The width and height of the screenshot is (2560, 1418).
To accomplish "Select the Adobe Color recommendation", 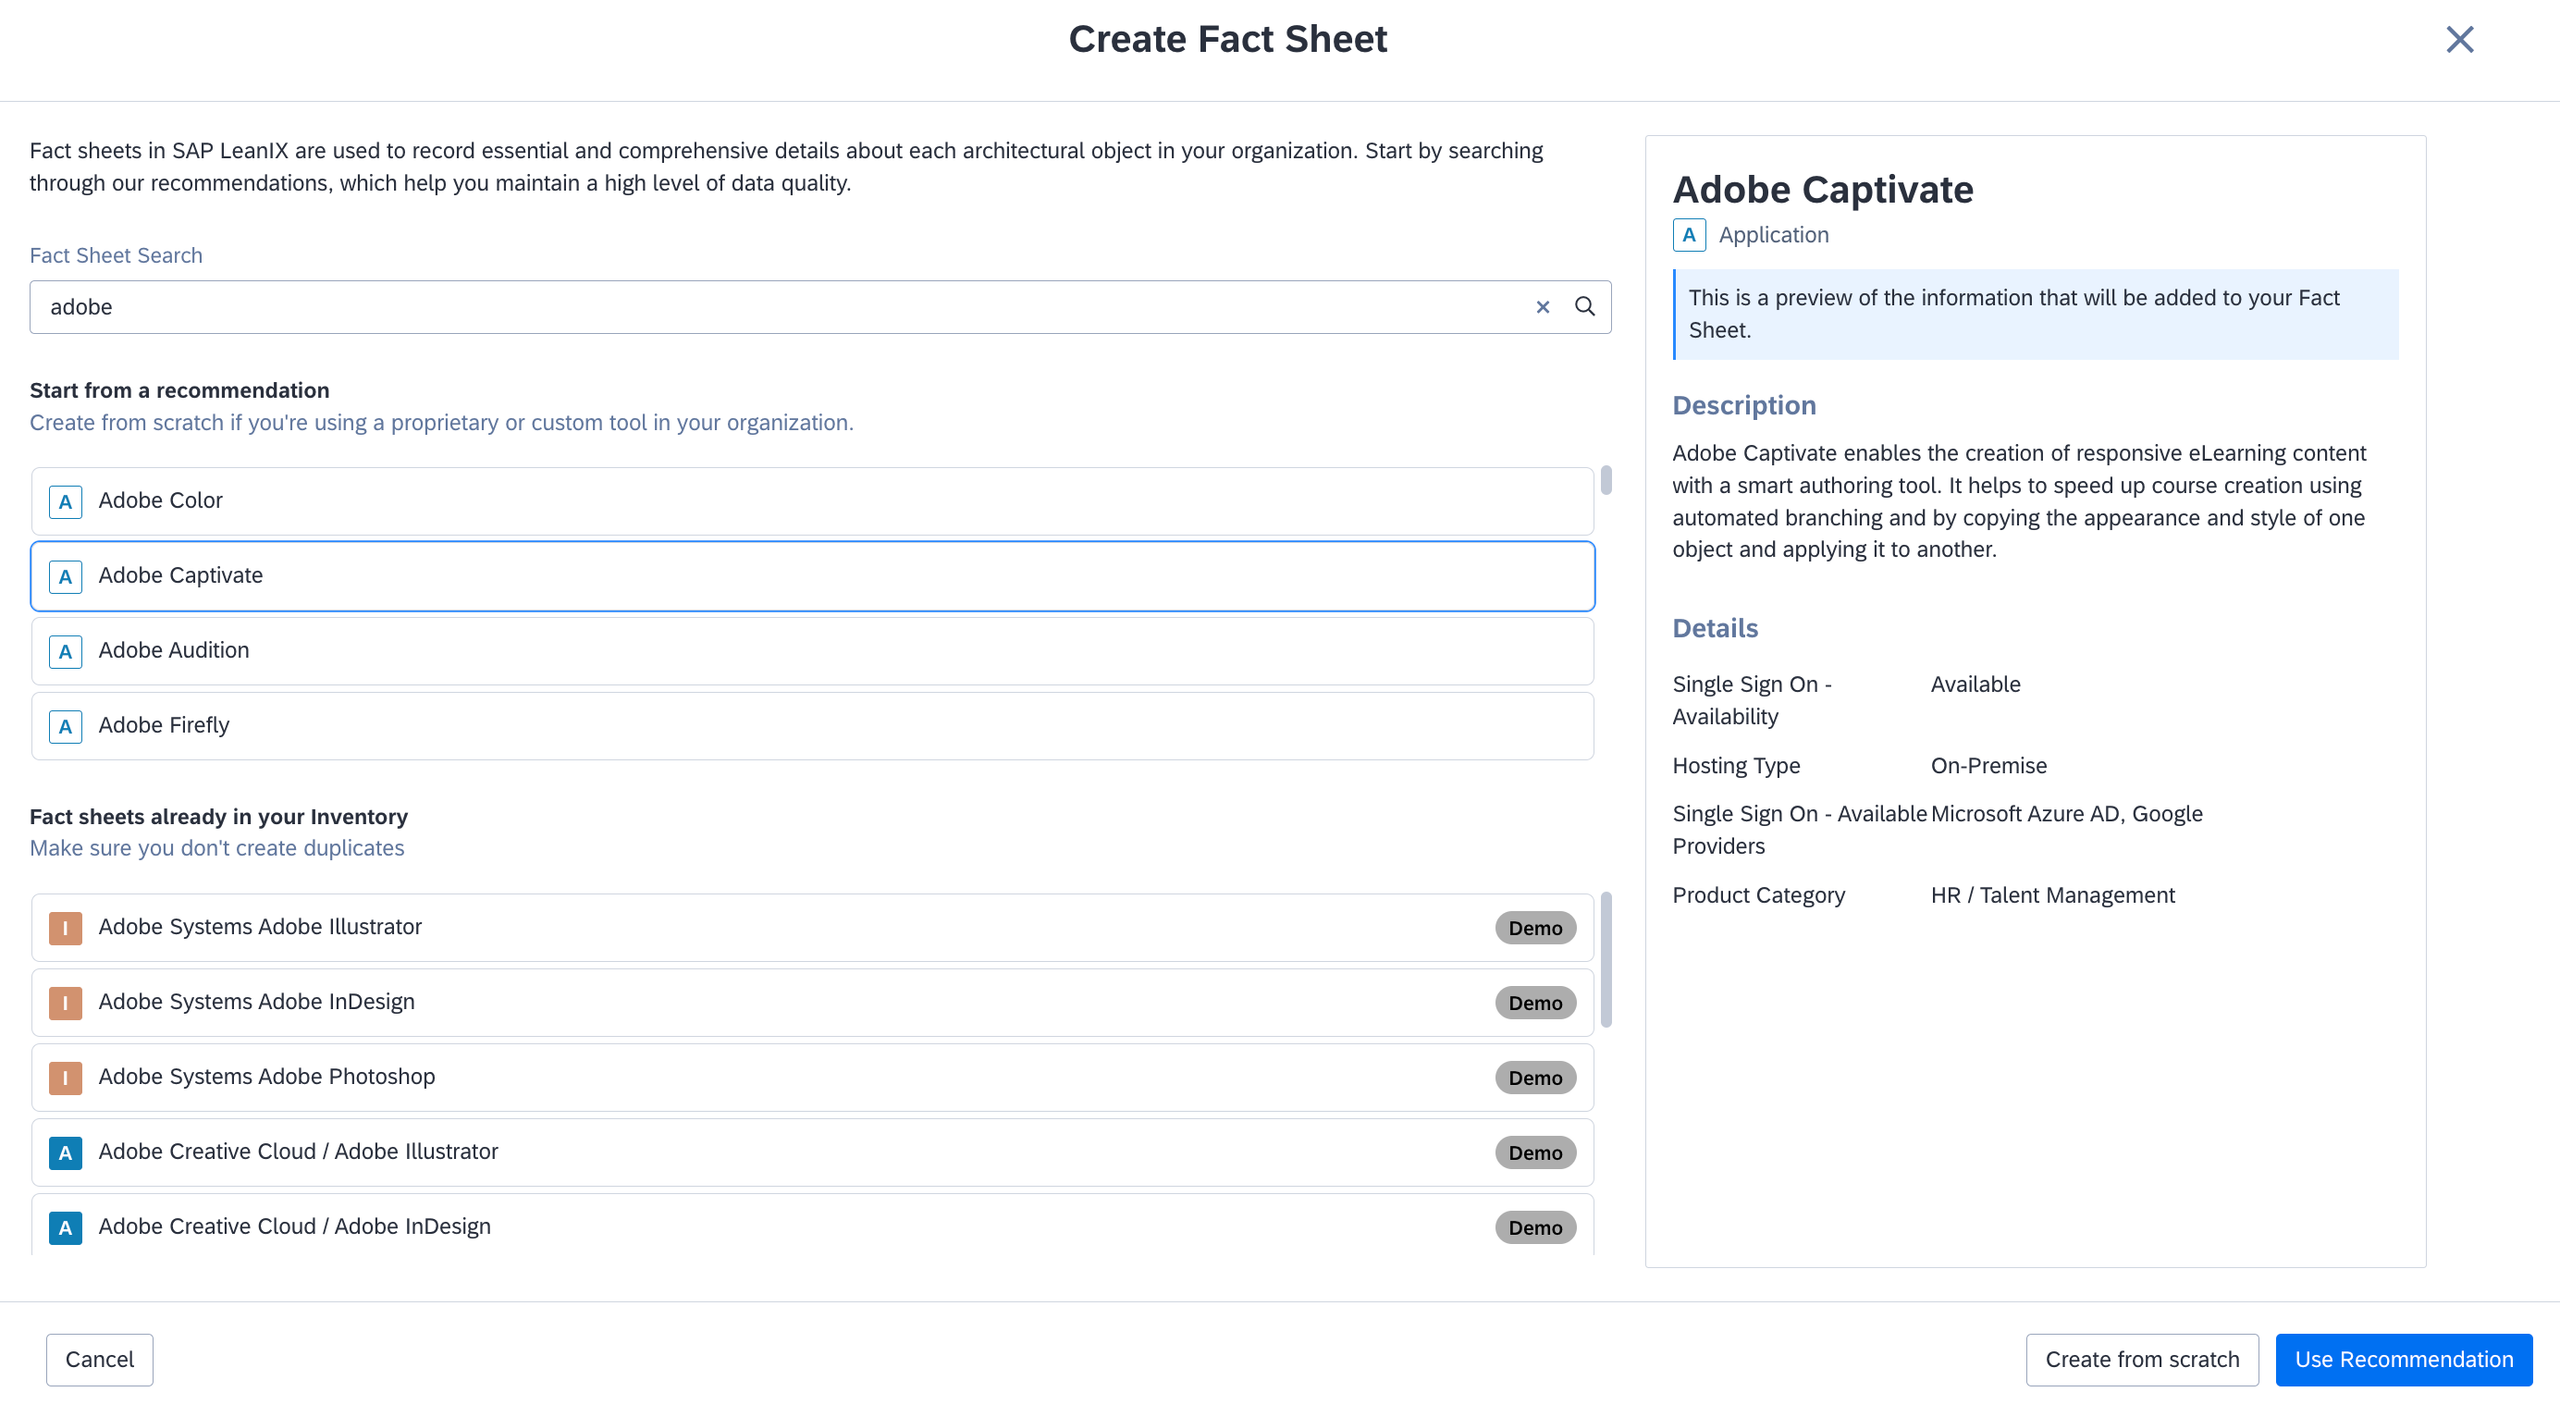I will pyautogui.click(x=812, y=501).
